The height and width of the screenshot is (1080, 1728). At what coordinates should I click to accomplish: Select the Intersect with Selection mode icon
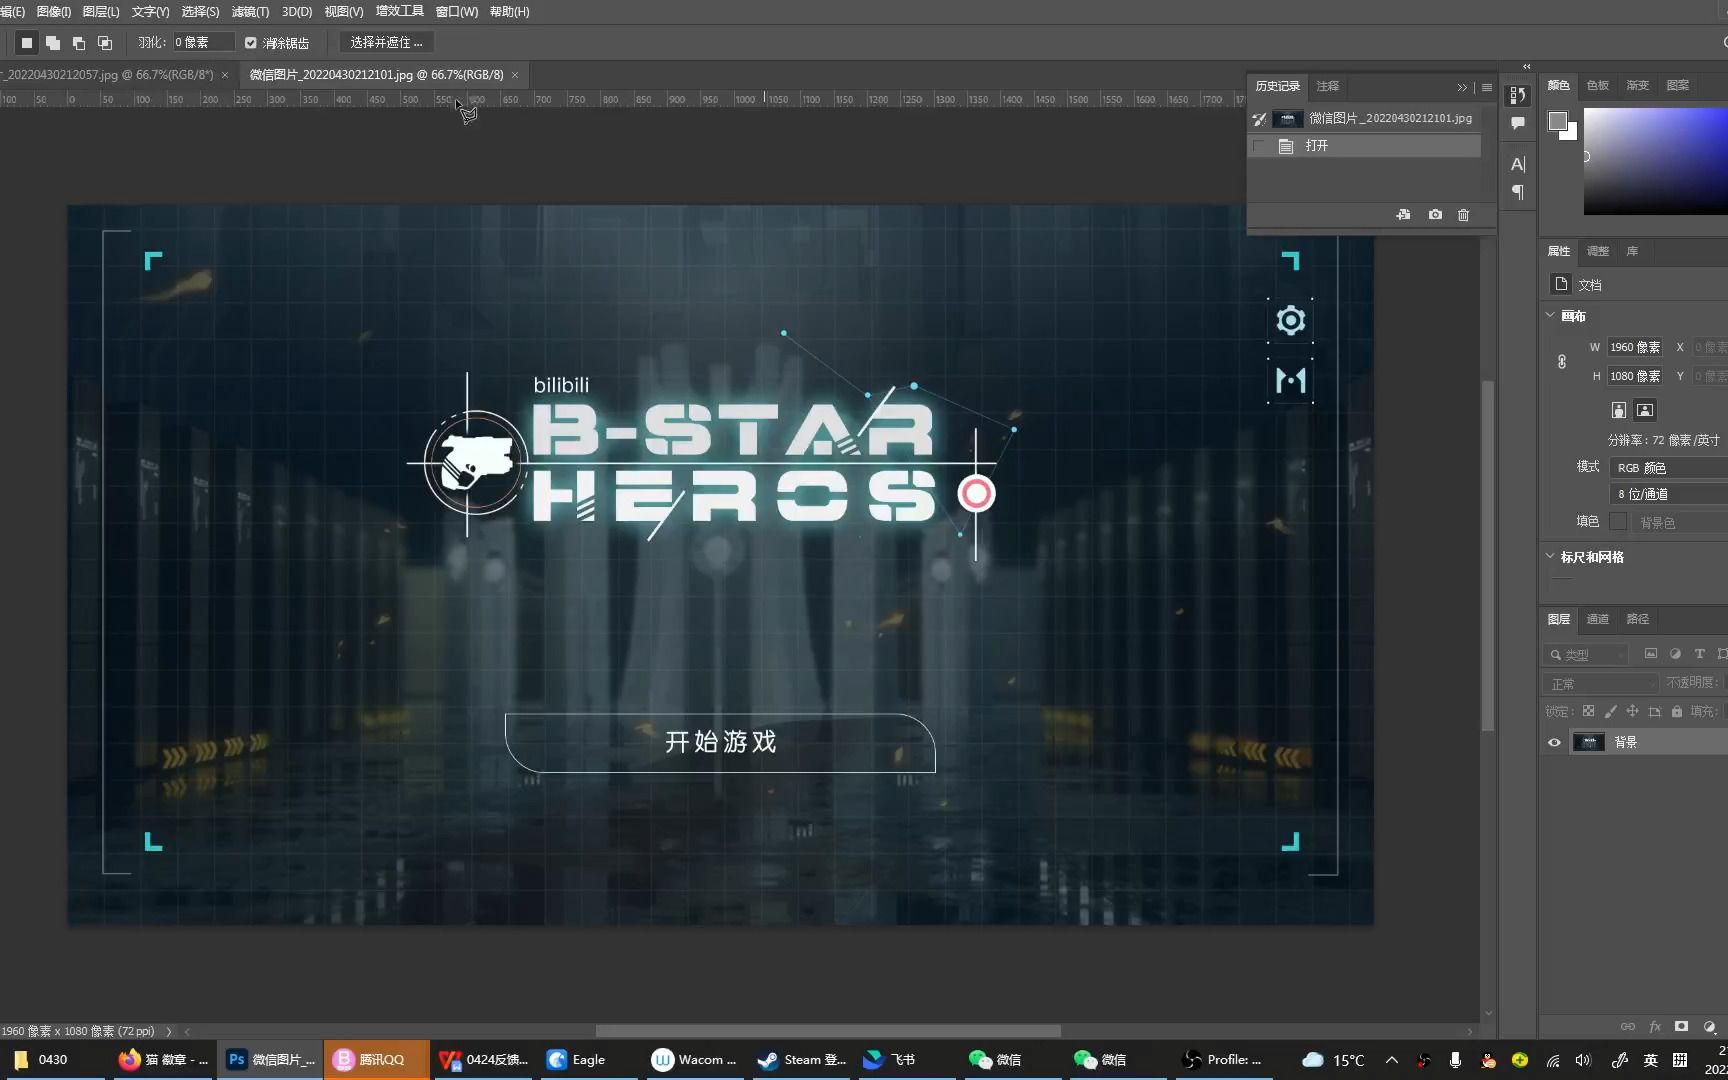pos(105,43)
